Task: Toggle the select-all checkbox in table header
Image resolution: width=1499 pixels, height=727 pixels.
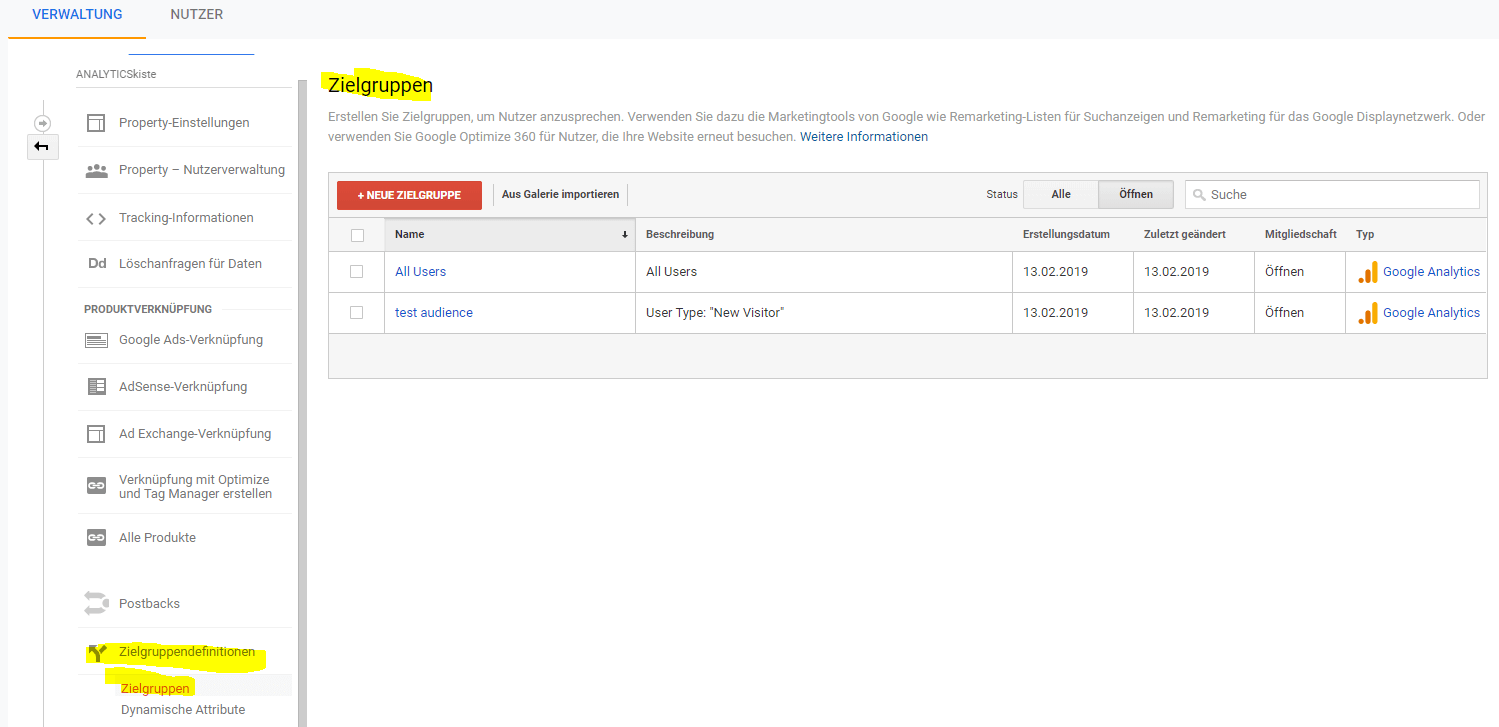Action: click(x=357, y=235)
